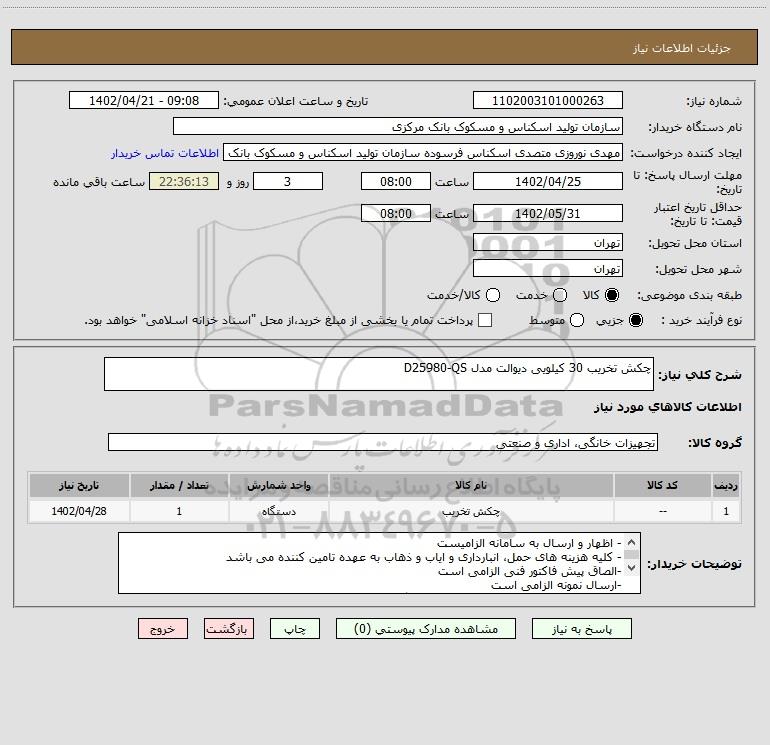Click the چکش تخریب item name cell
Viewport: 770px width, 745px height.
pos(471,511)
